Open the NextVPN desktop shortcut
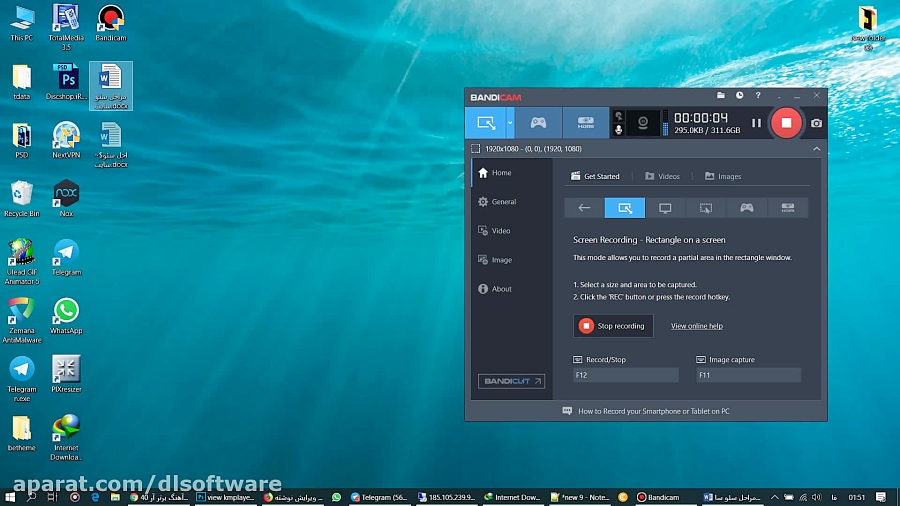The width and height of the screenshot is (900, 506). [66, 141]
